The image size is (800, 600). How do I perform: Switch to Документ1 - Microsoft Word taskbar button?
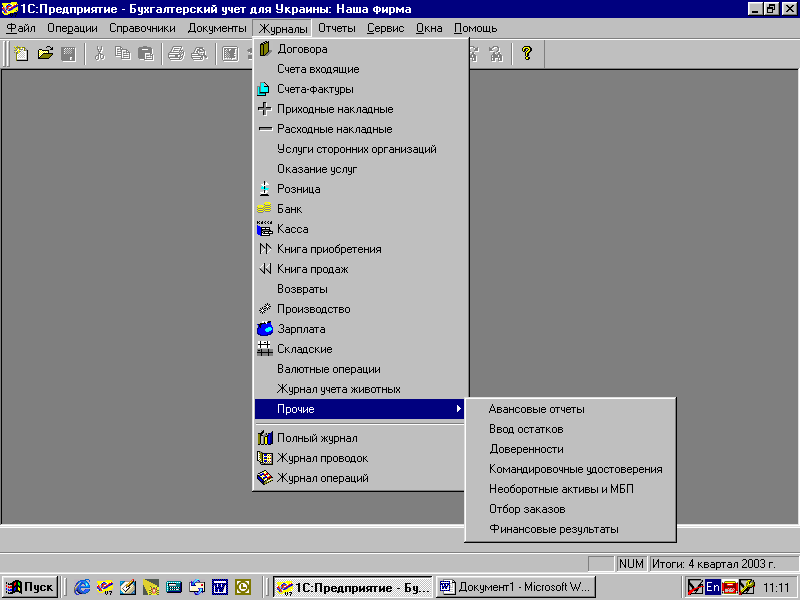pos(516,587)
